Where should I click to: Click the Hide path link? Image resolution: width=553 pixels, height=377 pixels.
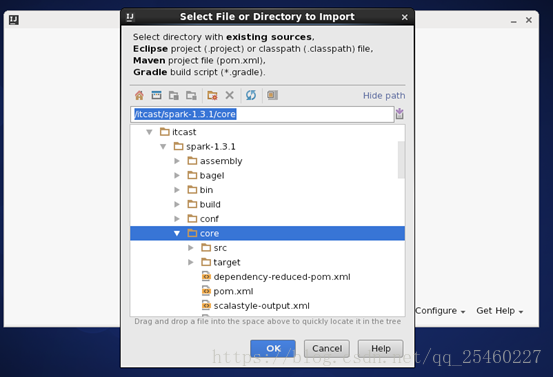click(384, 96)
